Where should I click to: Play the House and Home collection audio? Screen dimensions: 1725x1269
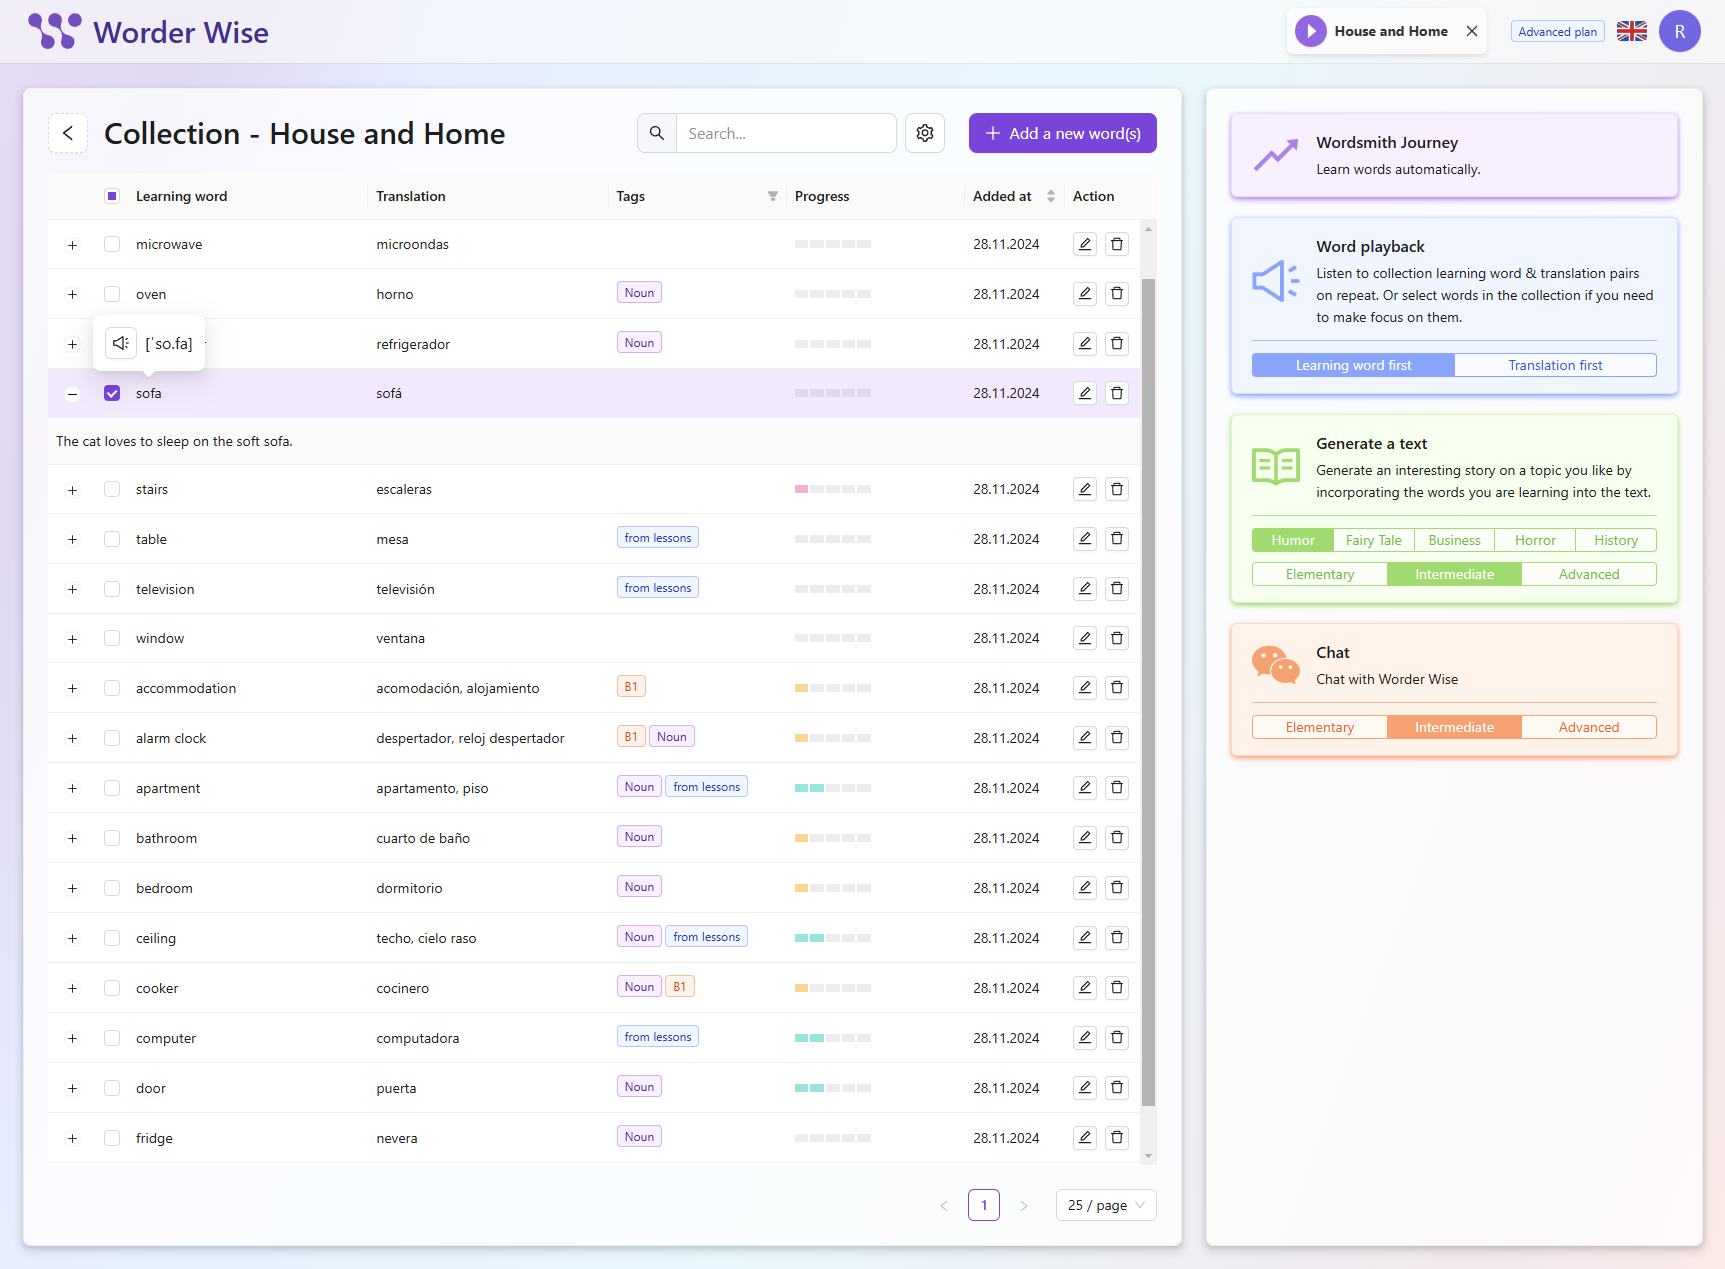pos(1310,31)
